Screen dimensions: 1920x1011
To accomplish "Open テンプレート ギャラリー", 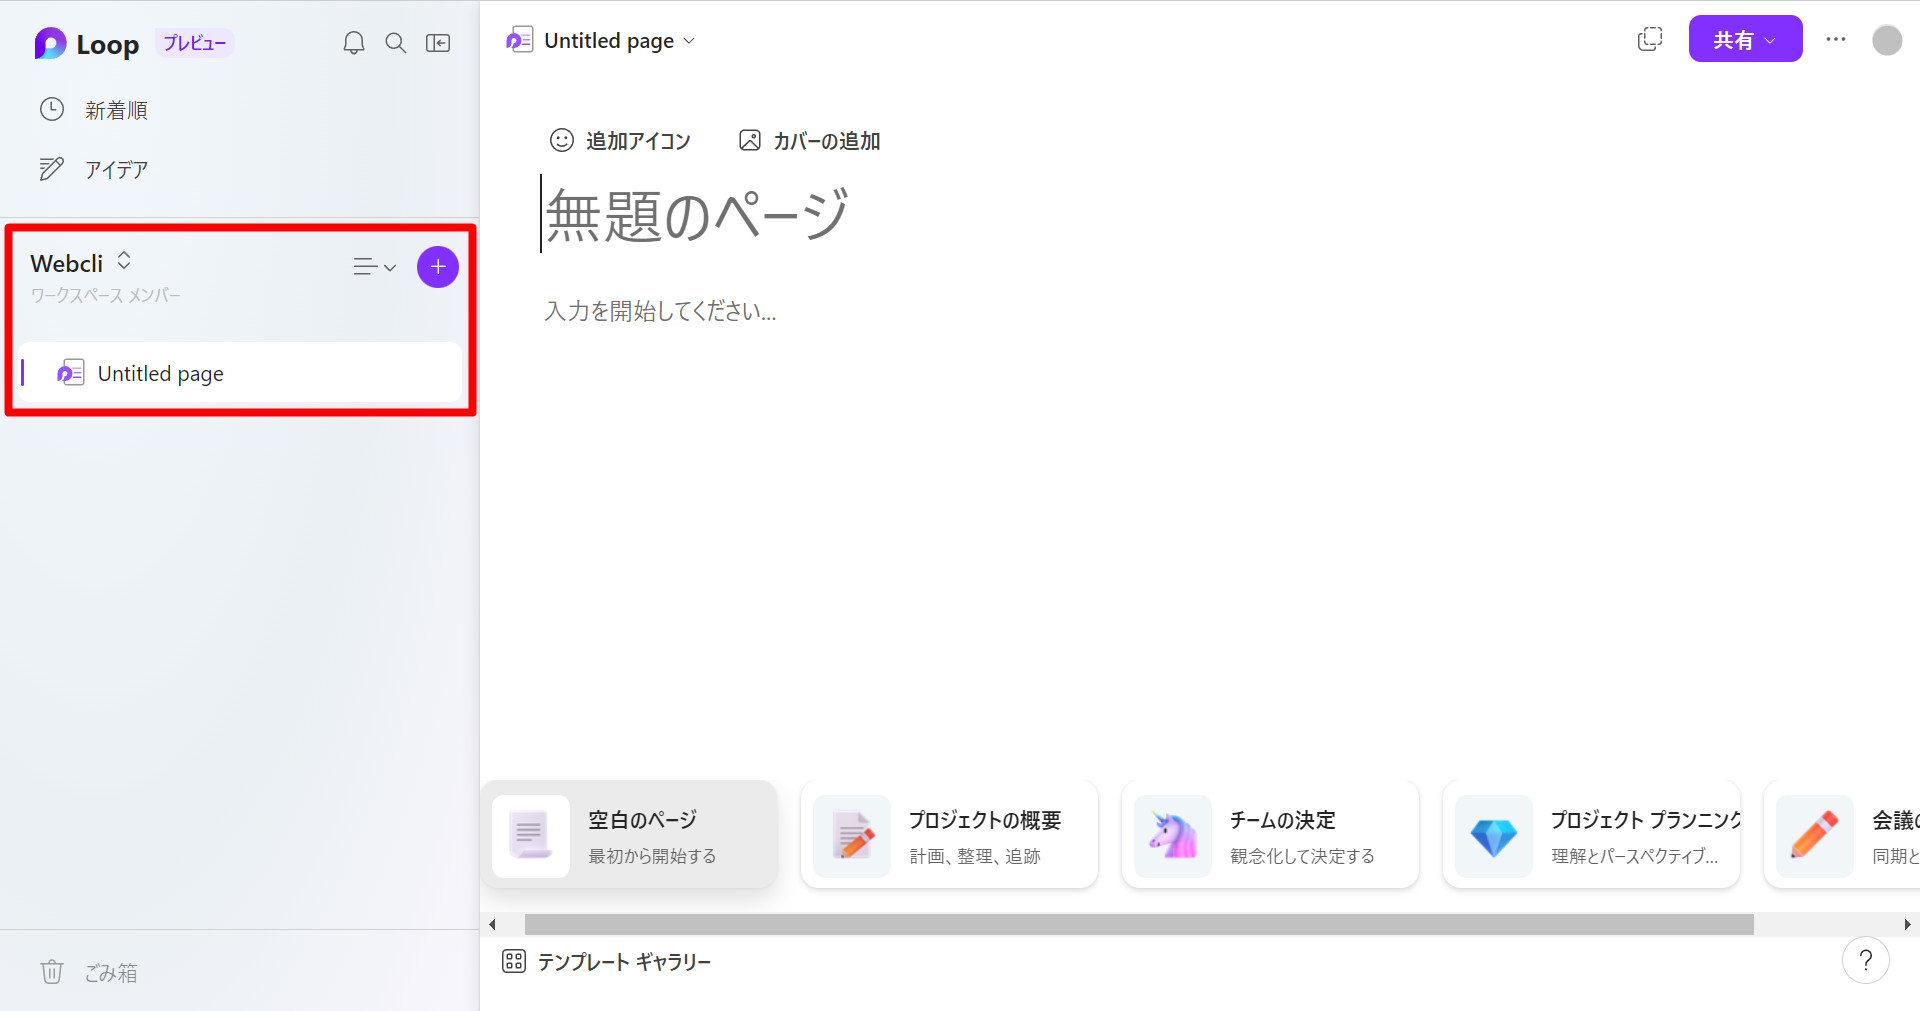I will [606, 962].
